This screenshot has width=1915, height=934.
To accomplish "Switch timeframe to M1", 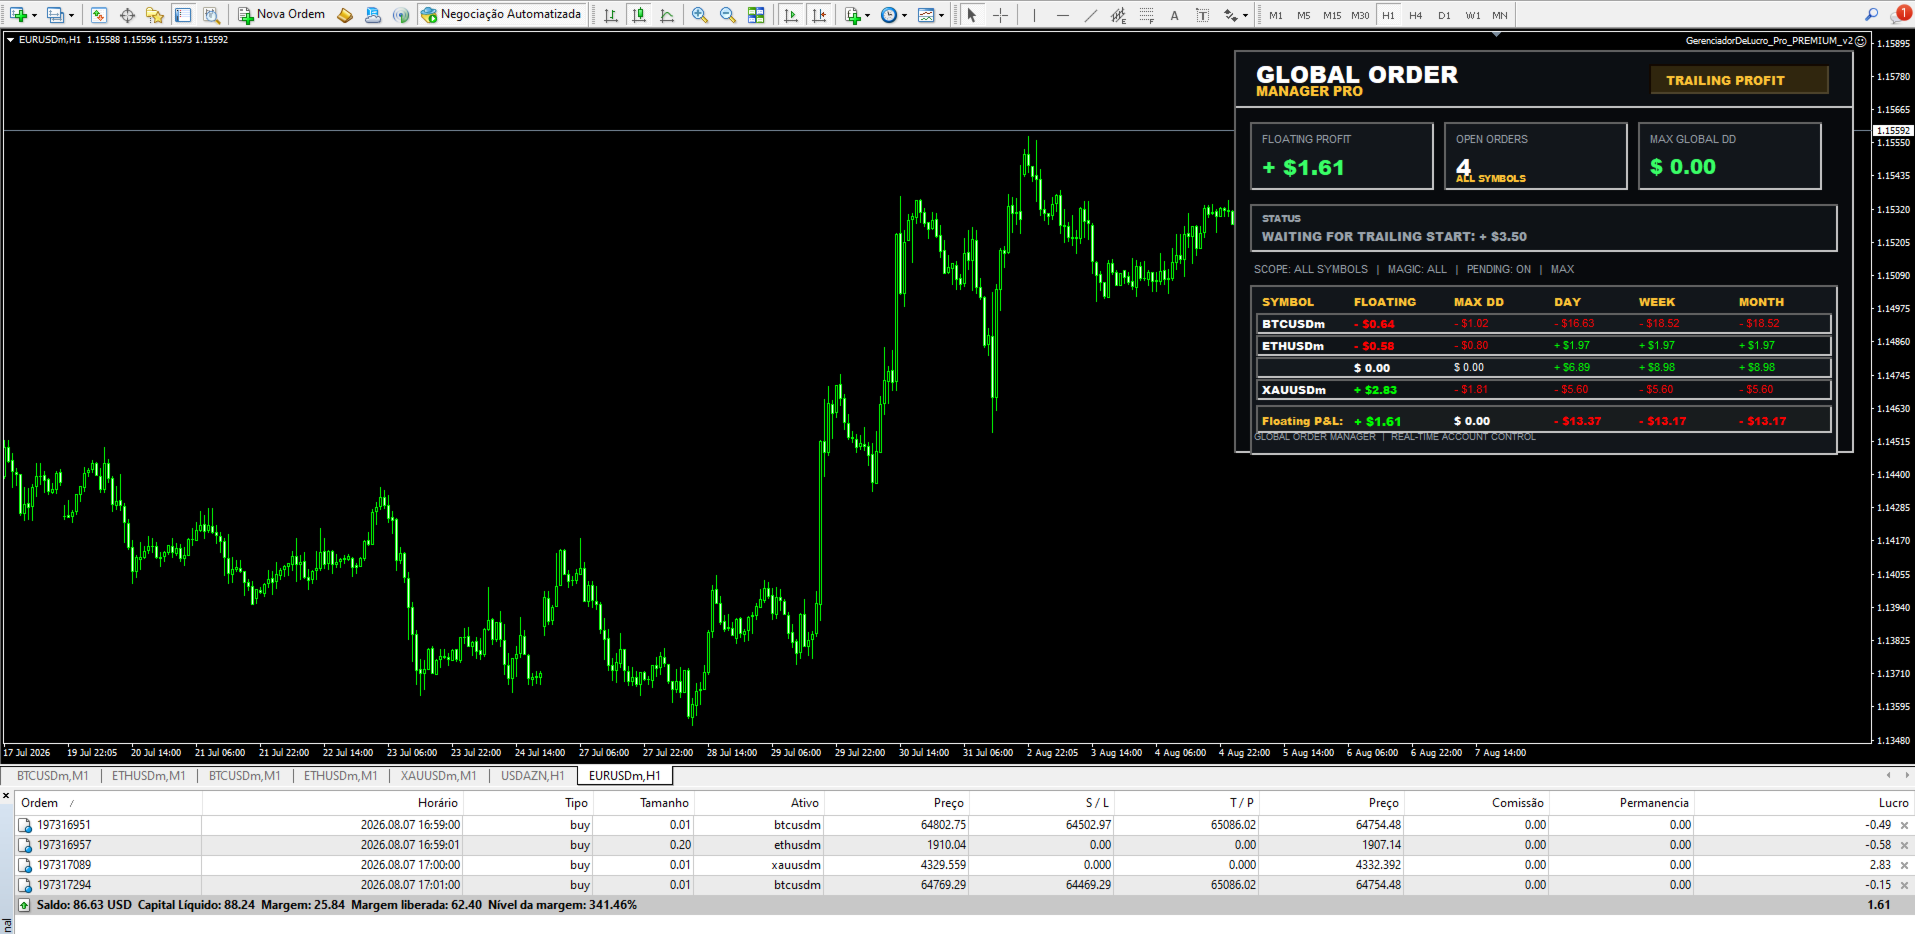I will (x=1276, y=15).
